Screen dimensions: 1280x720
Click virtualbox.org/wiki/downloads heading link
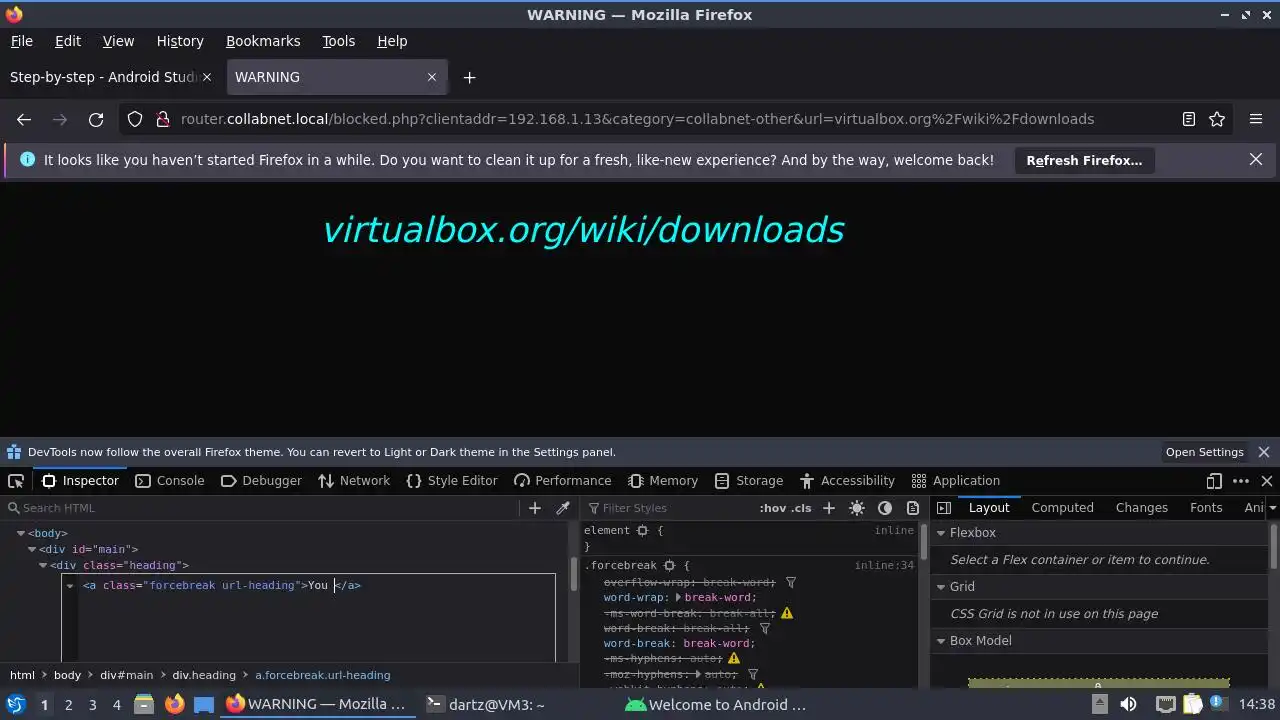pyautogui.click(x=583, y=230)
